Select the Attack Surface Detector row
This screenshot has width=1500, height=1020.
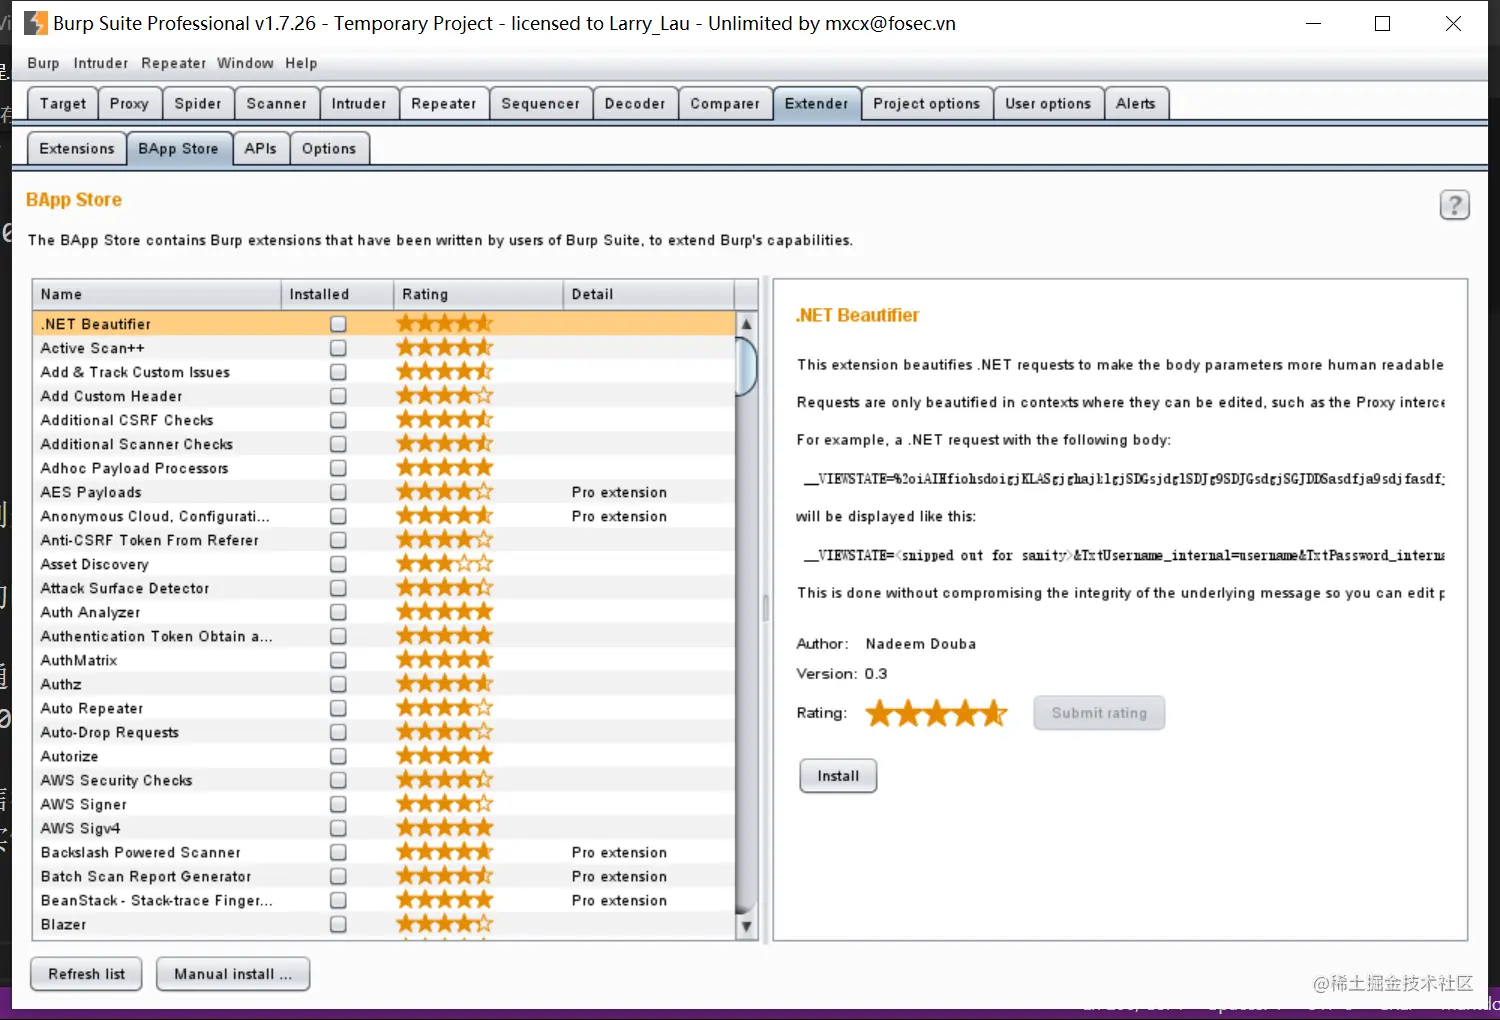coord(384,588)
